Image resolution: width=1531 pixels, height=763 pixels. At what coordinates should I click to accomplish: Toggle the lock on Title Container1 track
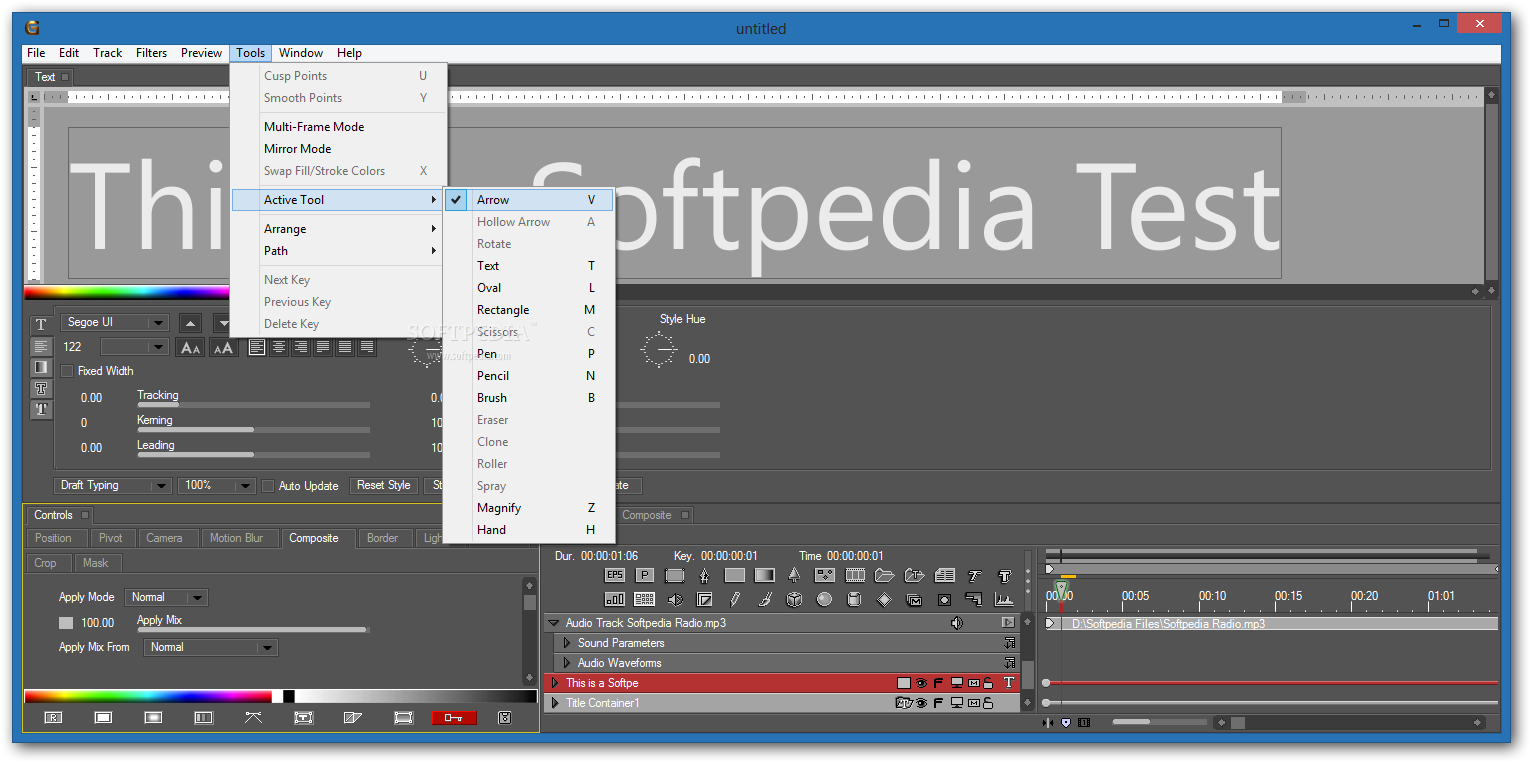click(x=988, y=703)
